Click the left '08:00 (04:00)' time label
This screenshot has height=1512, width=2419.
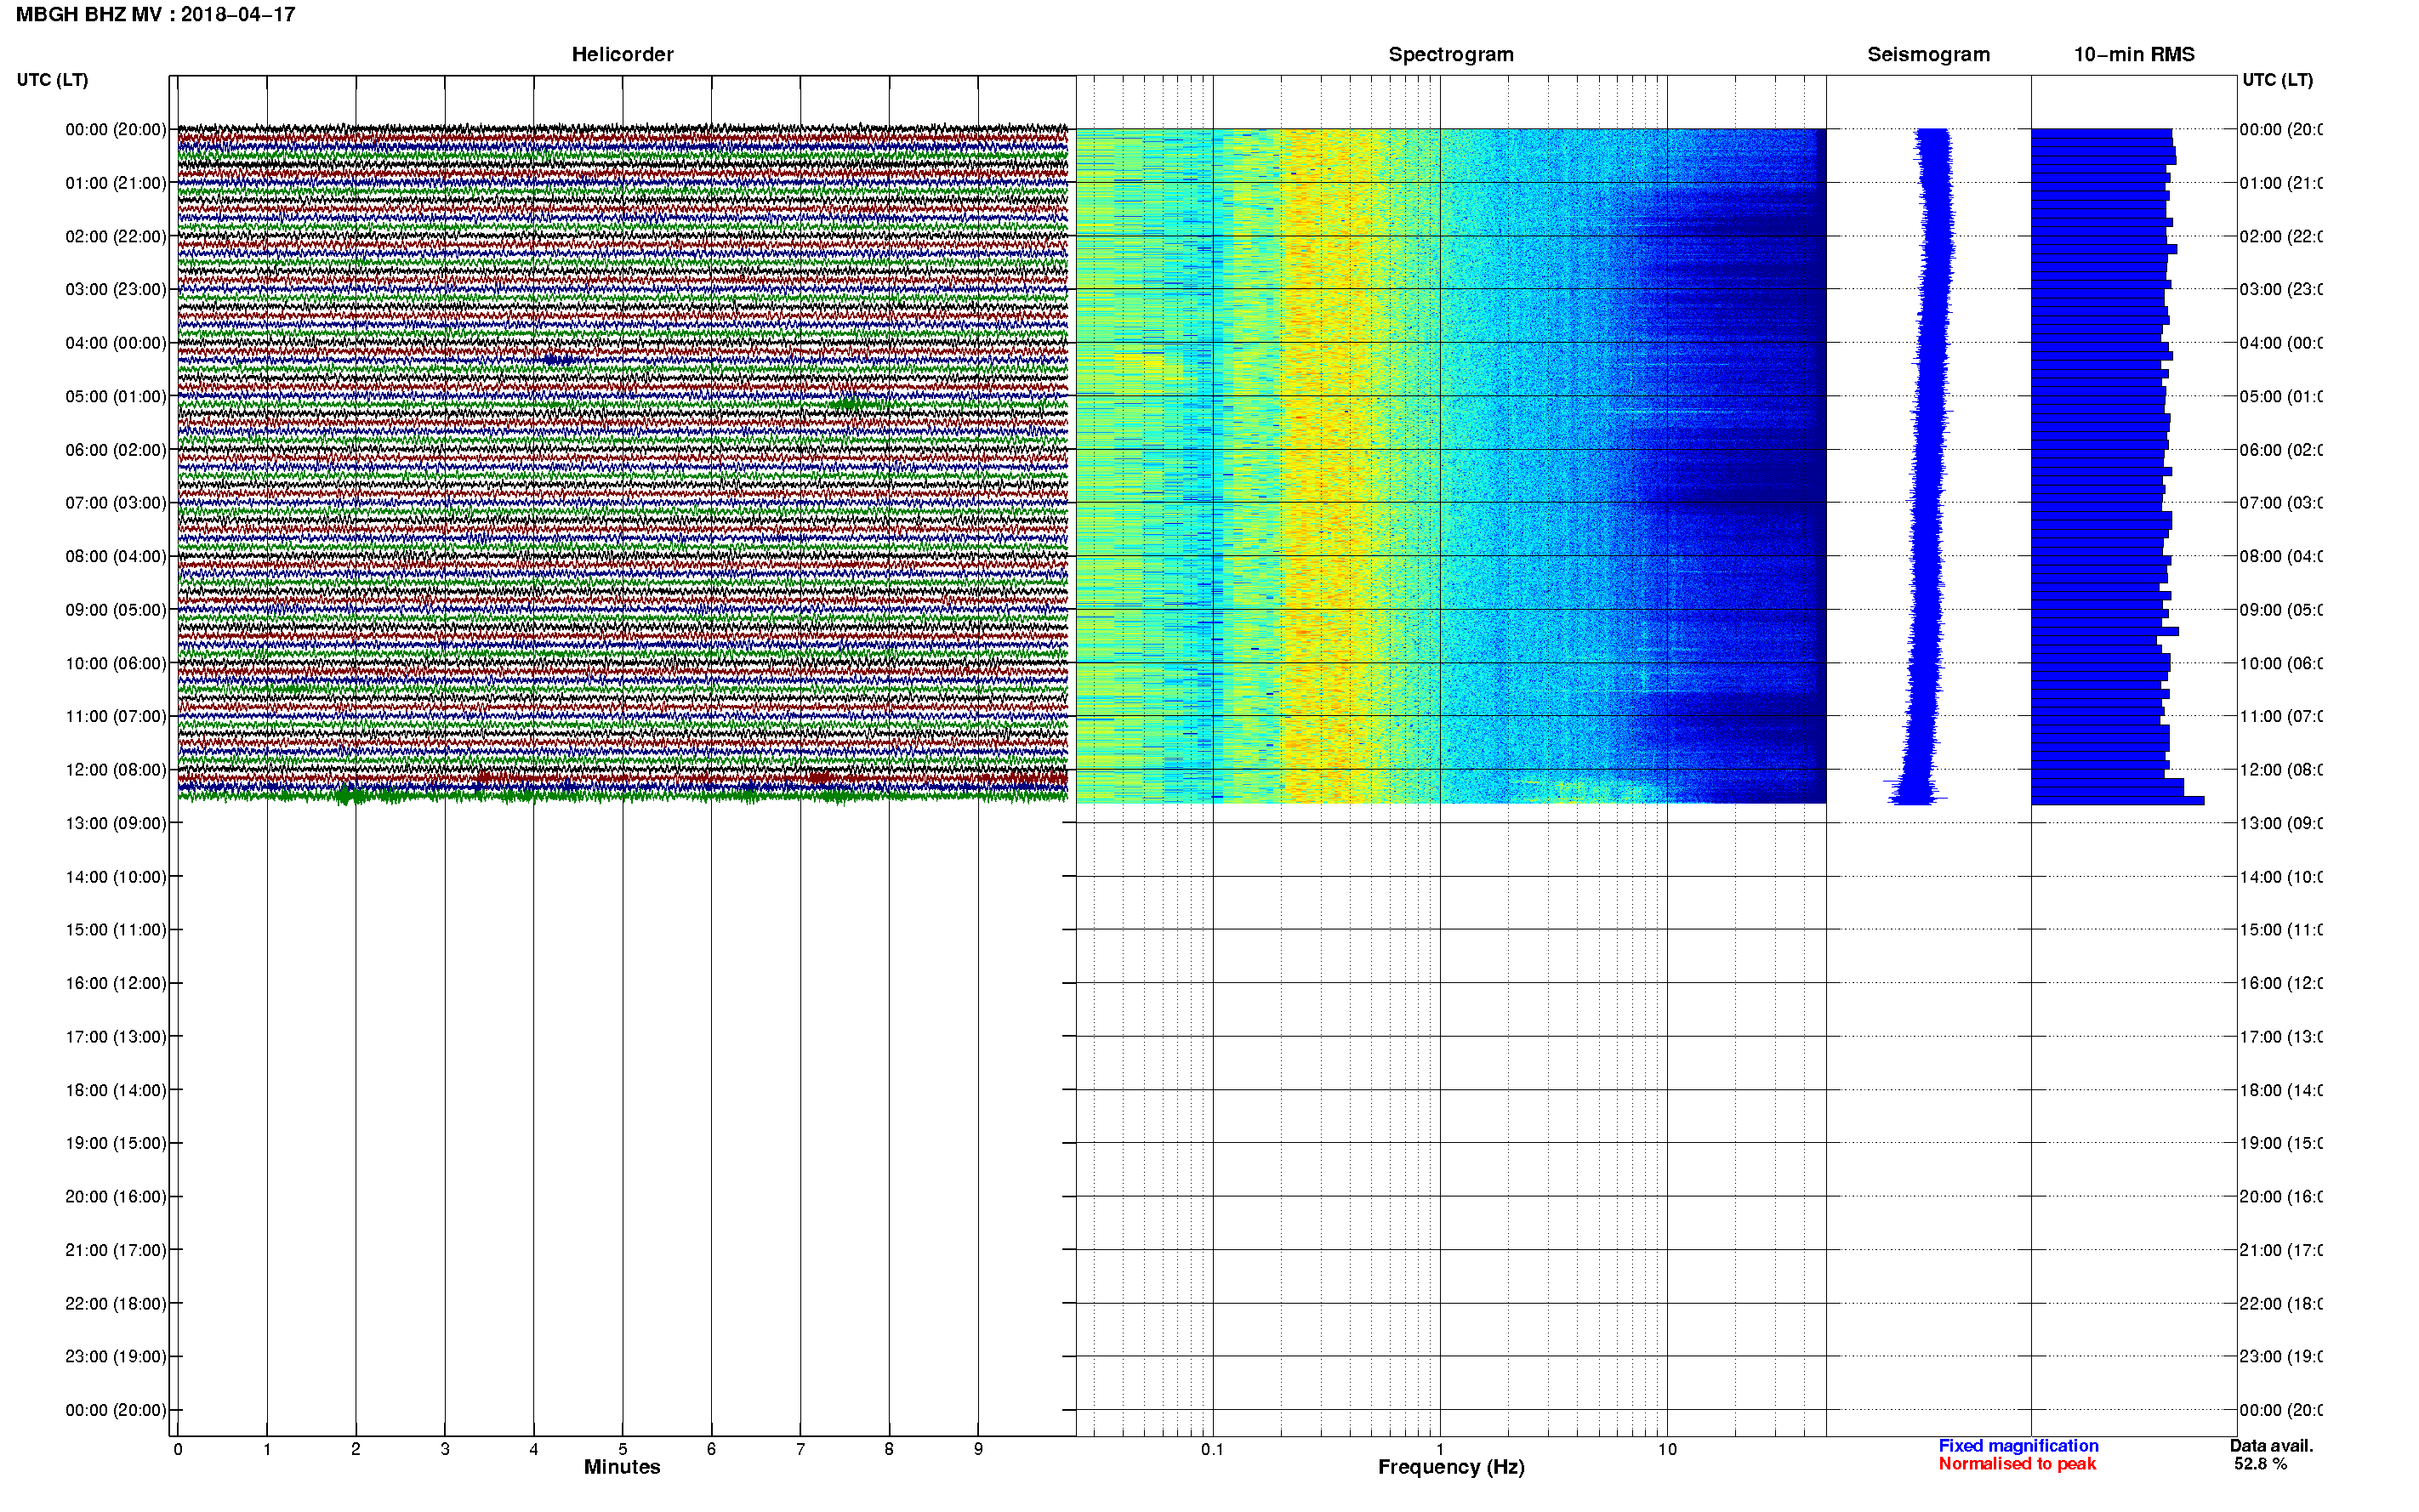[x=116, y=556]
